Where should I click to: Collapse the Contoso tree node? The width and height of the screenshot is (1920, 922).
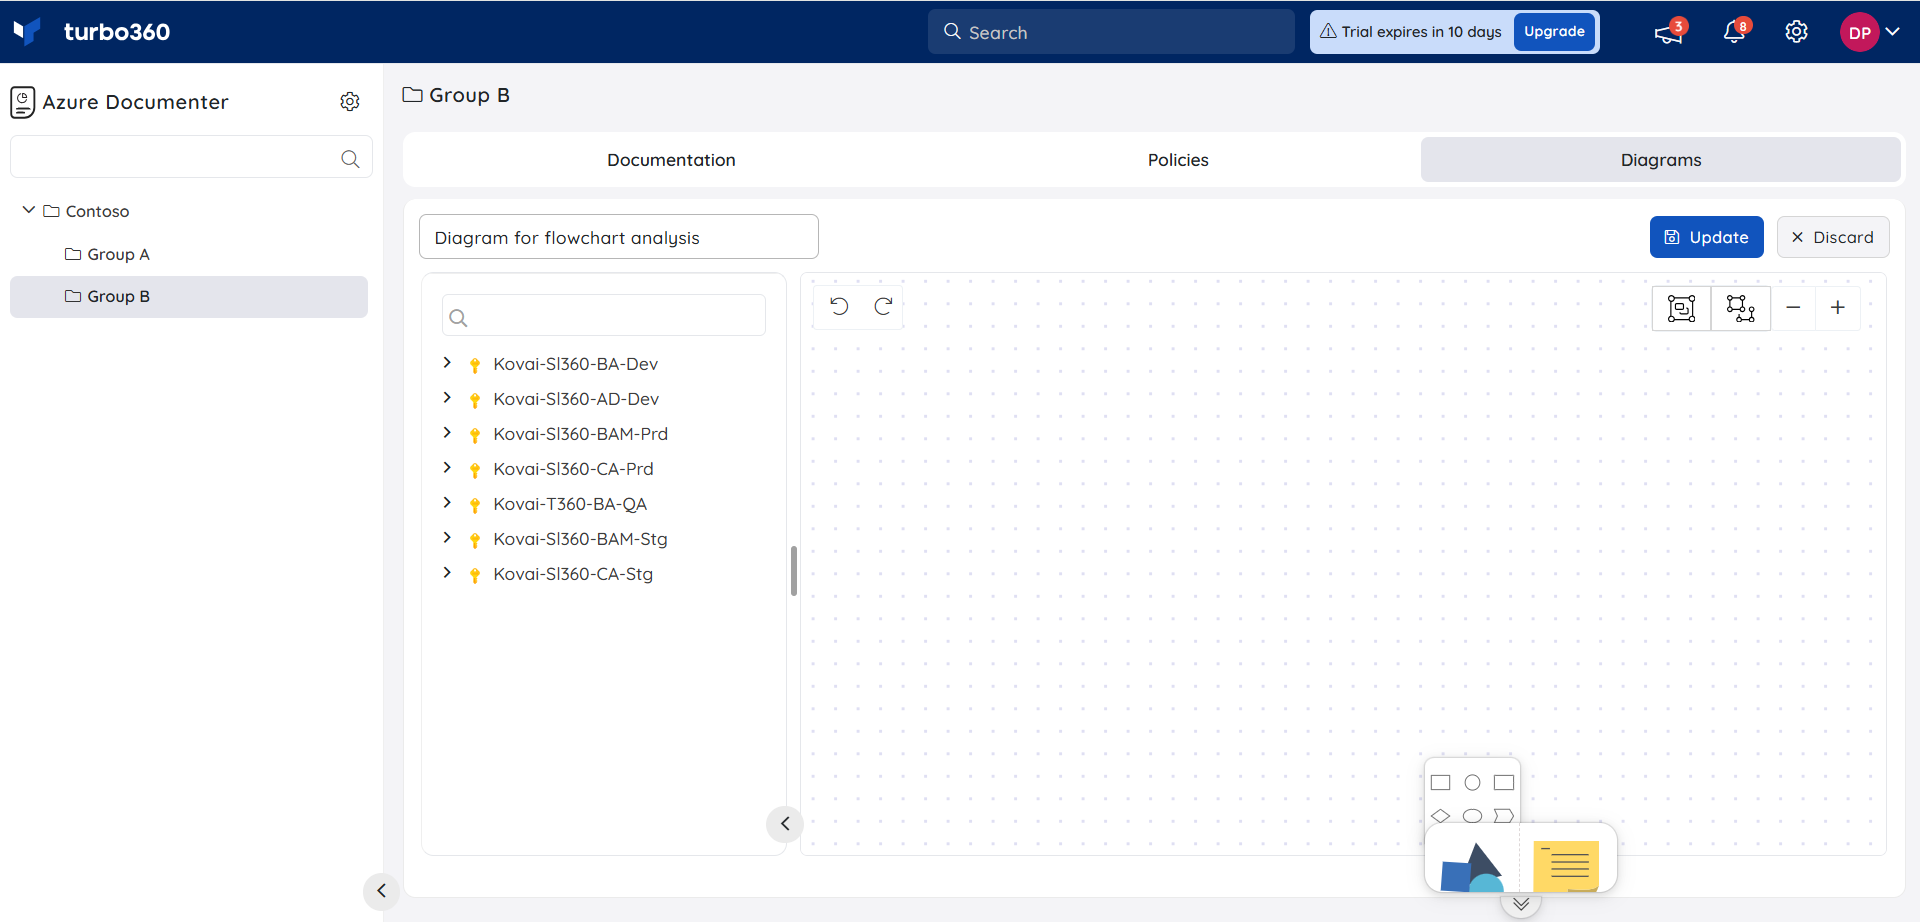click(29, 211)
